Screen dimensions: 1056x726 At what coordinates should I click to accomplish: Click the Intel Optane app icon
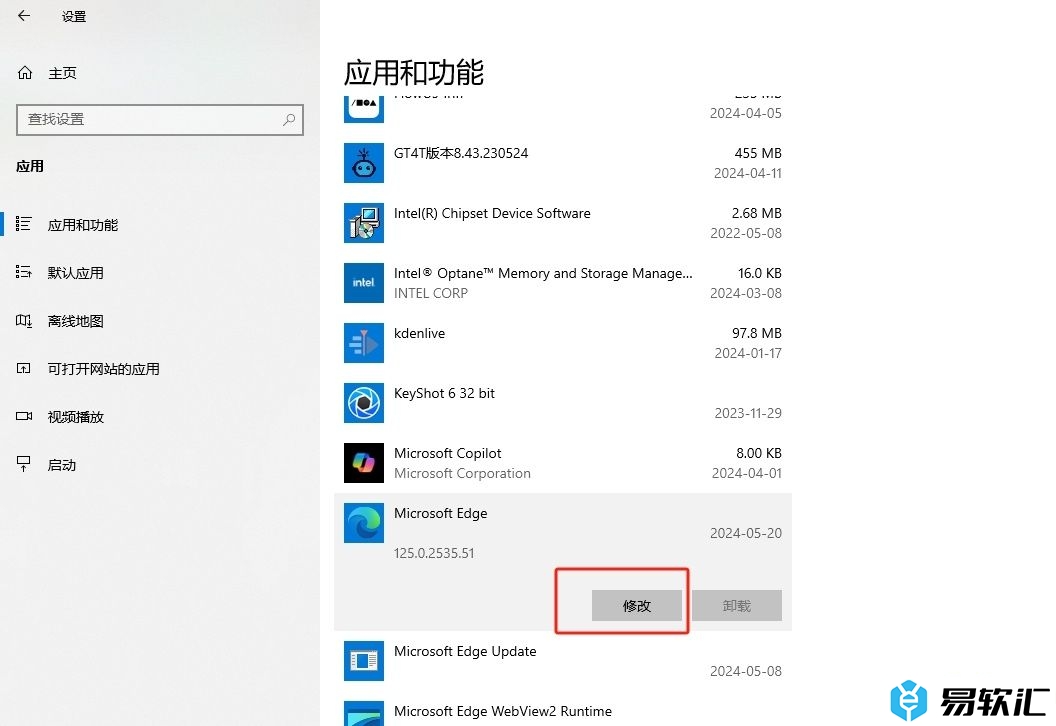tap(364, 283)
